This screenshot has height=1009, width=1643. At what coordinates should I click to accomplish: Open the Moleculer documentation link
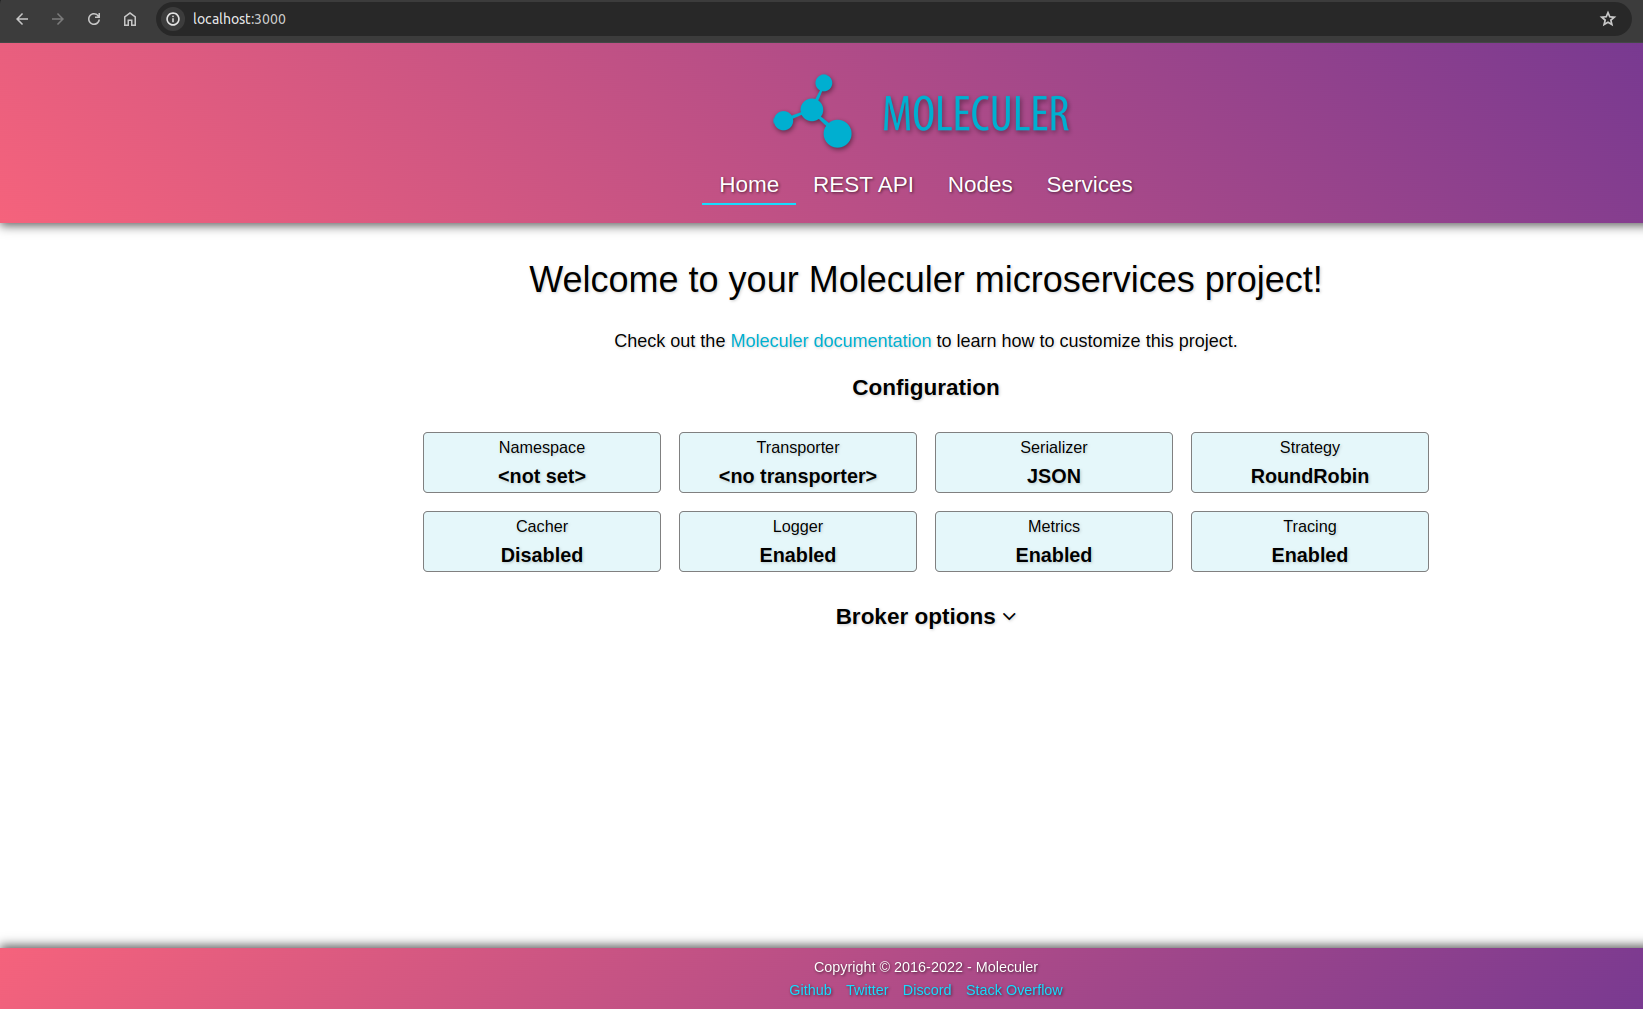(831, 341)
